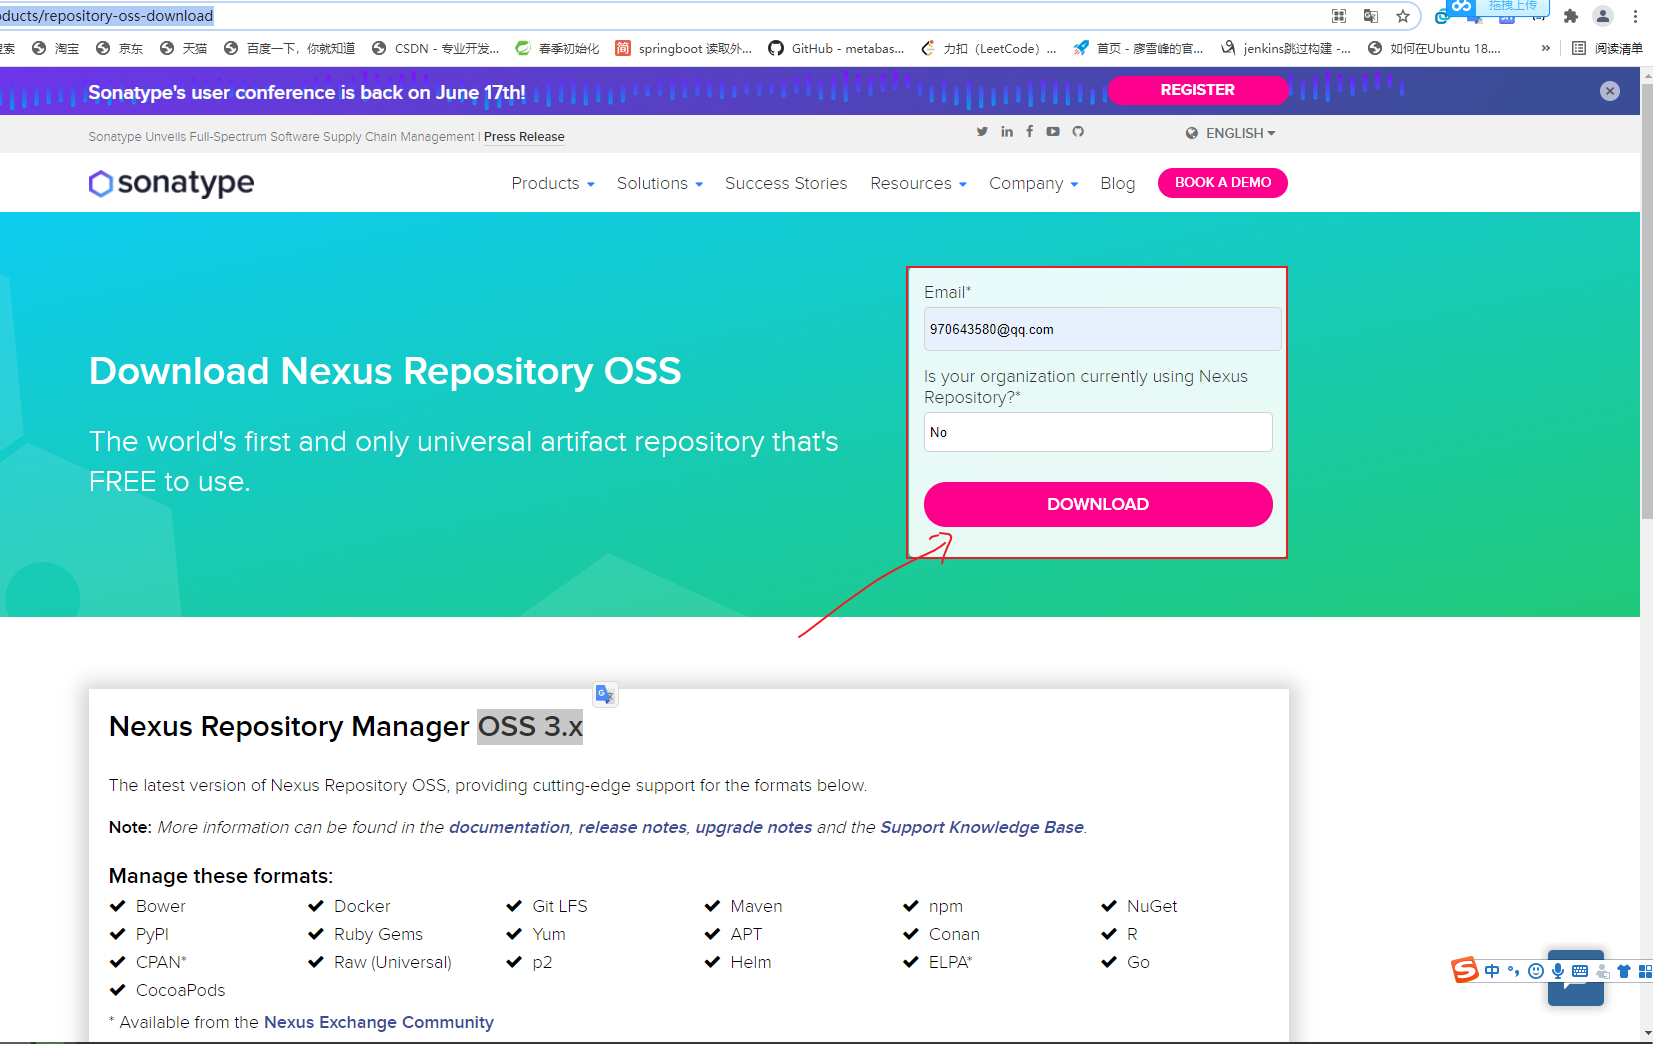Open the ENGLISH language dropdown

point(1231,133)
